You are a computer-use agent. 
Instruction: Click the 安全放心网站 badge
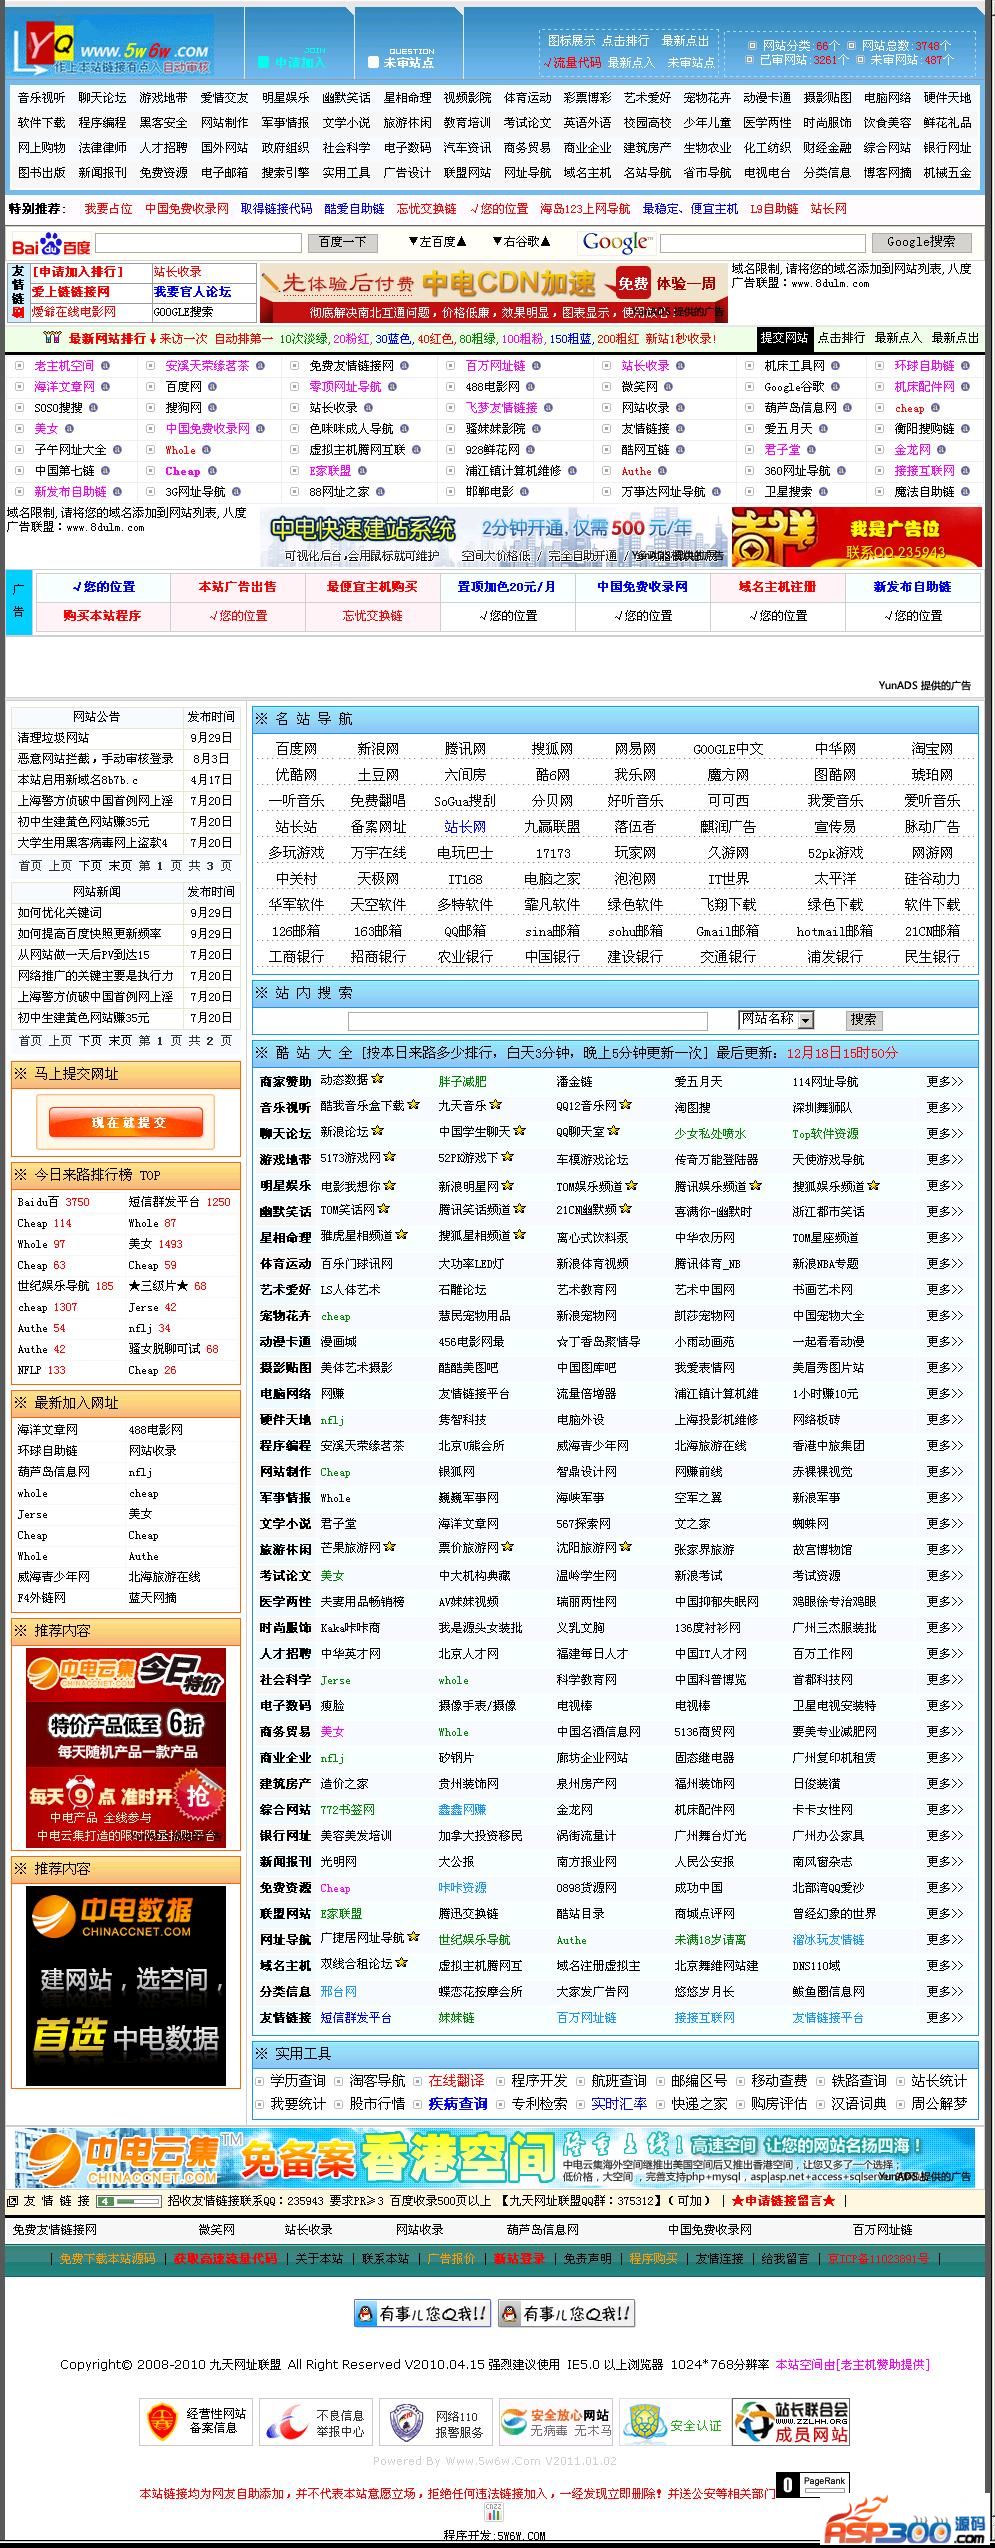[x=556, y=2422]
